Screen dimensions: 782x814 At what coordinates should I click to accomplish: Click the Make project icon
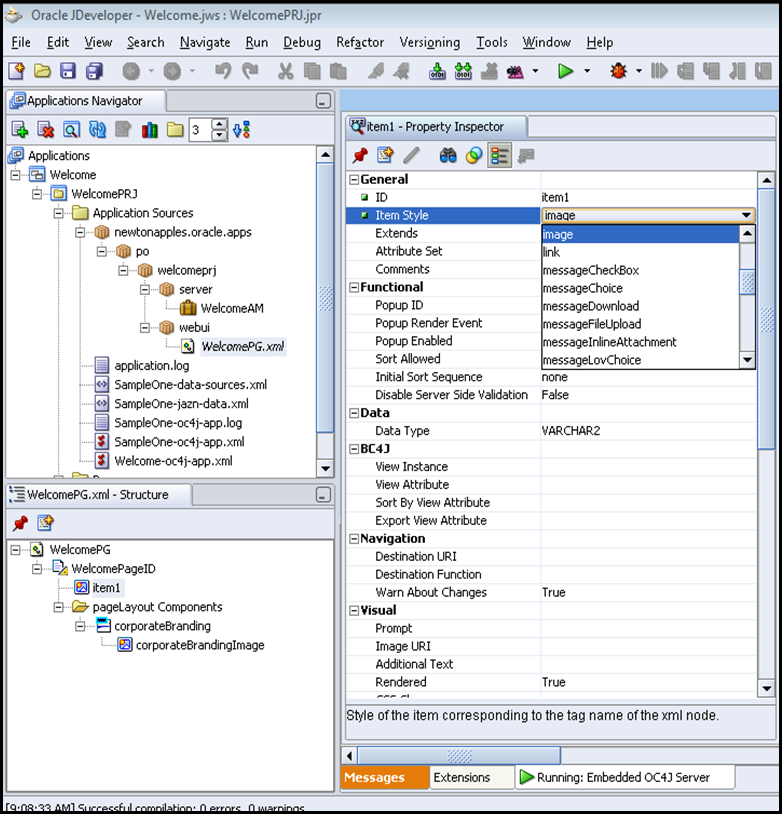tap(437, 71)
